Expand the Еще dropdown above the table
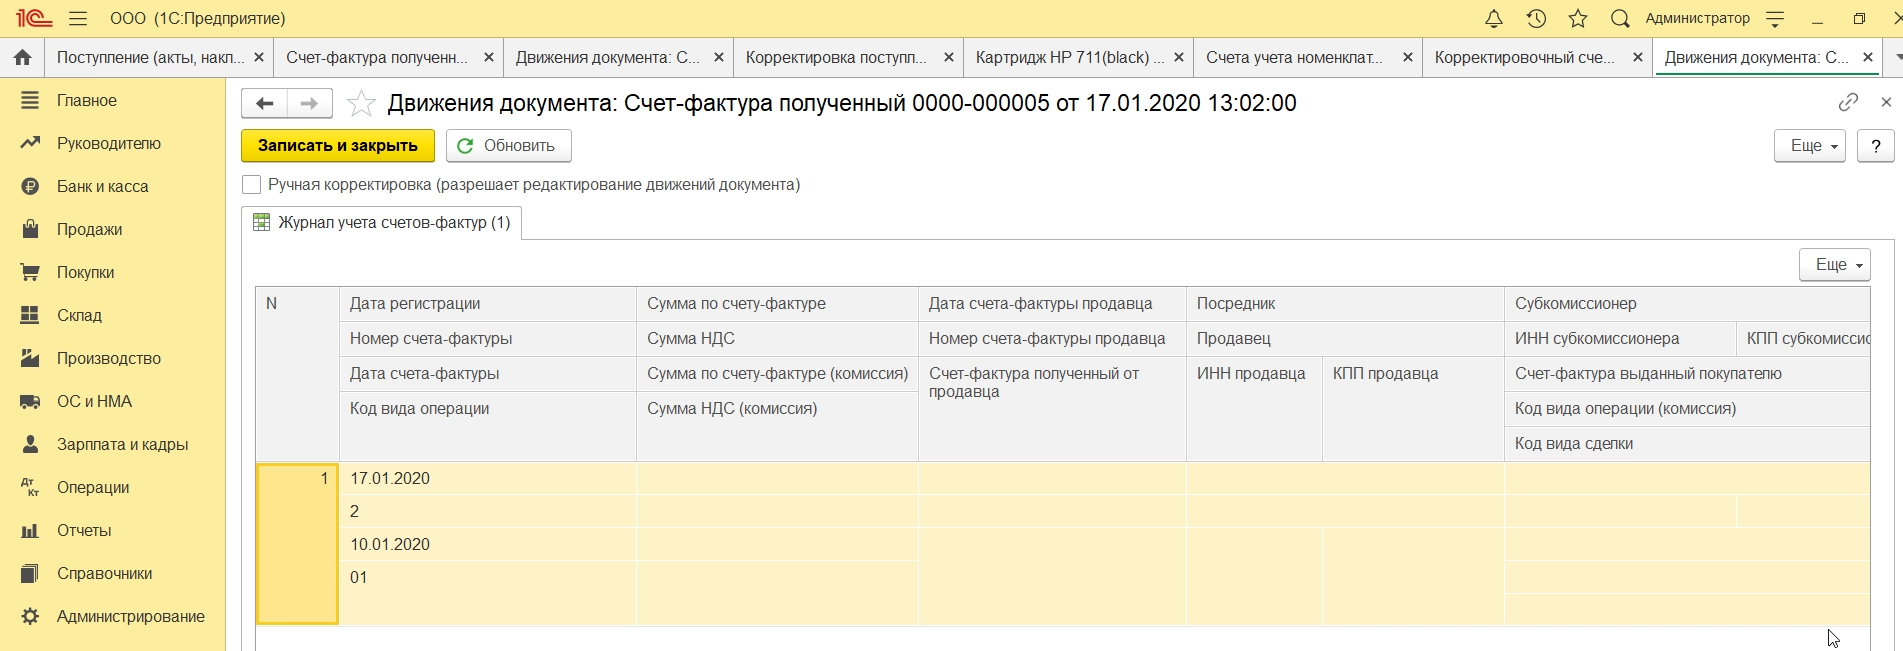This screenshot has width=1903, height=651. (x=1834, y=265)
